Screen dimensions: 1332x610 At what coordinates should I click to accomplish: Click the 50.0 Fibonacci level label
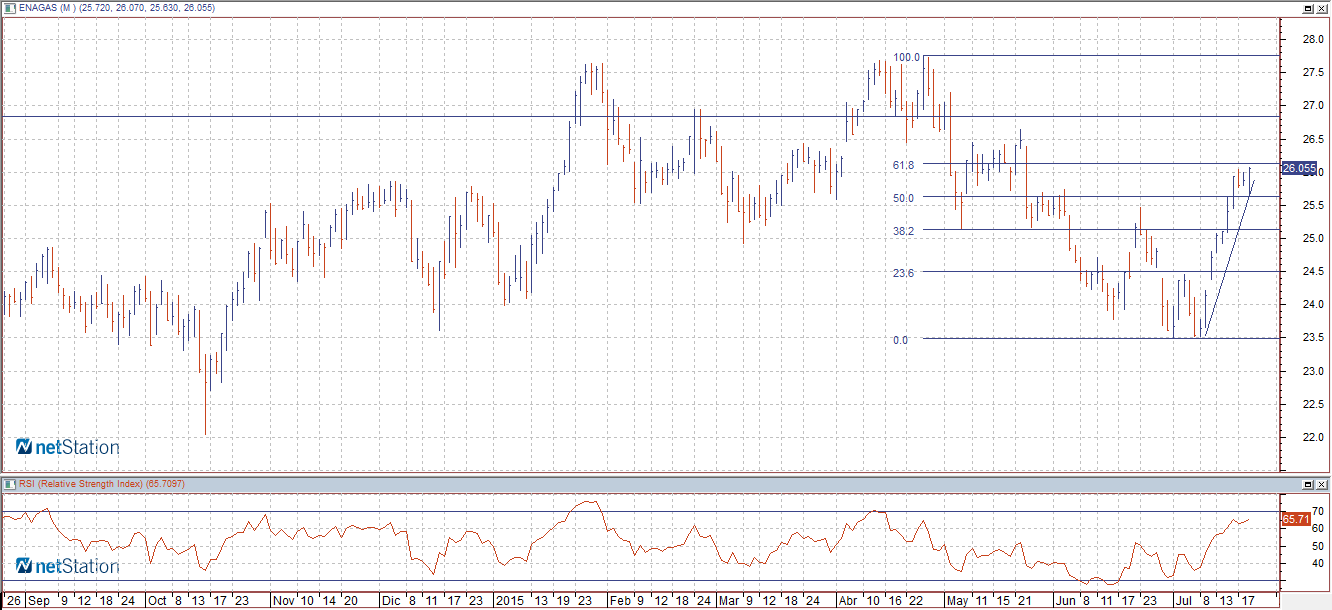[x=903, y=198]
